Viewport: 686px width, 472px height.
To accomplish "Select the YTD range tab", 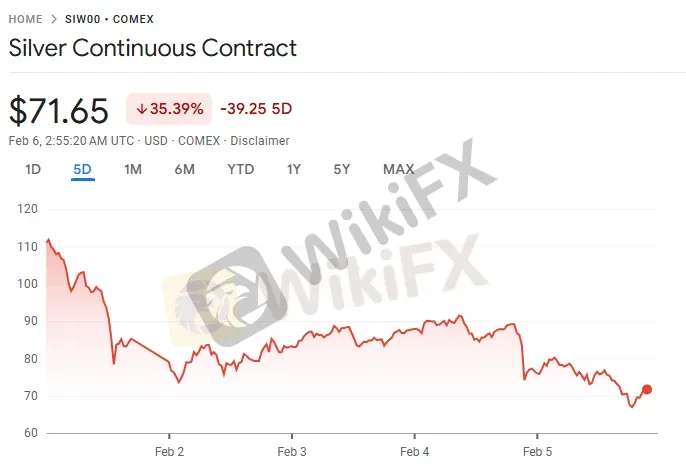I will (x=240, y=169).
